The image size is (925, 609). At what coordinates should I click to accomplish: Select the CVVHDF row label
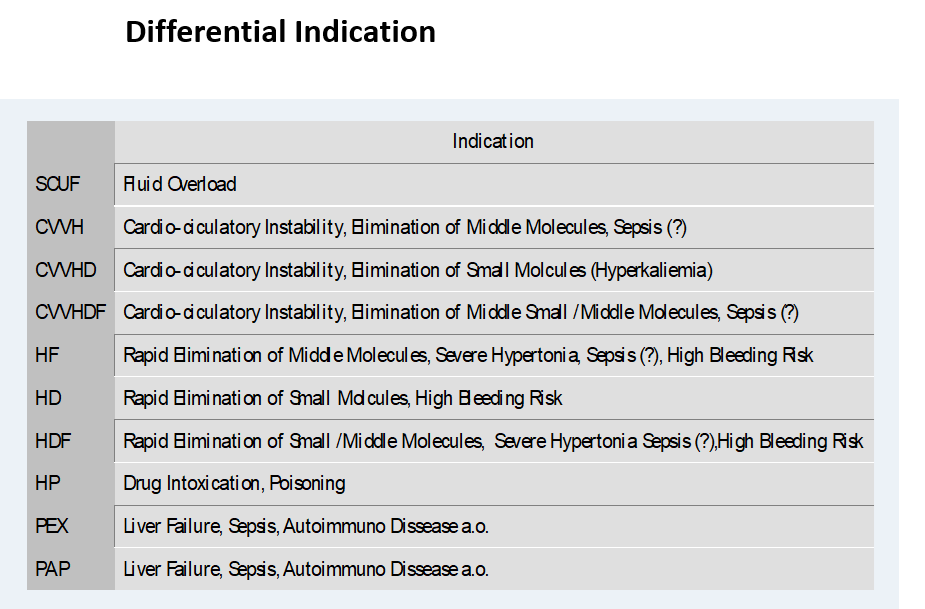point(69,313)
